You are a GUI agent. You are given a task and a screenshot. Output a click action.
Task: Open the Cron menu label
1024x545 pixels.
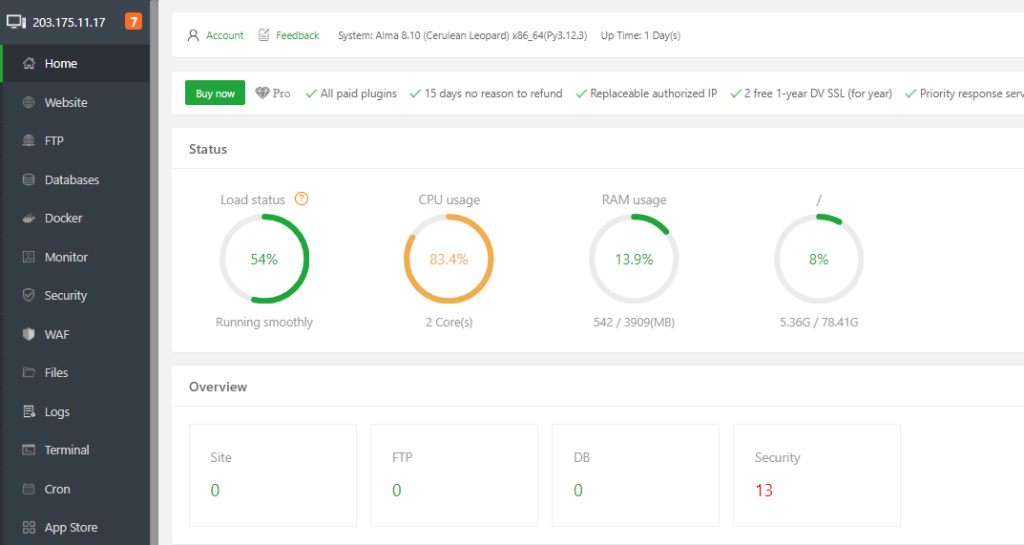click(57, 489)
